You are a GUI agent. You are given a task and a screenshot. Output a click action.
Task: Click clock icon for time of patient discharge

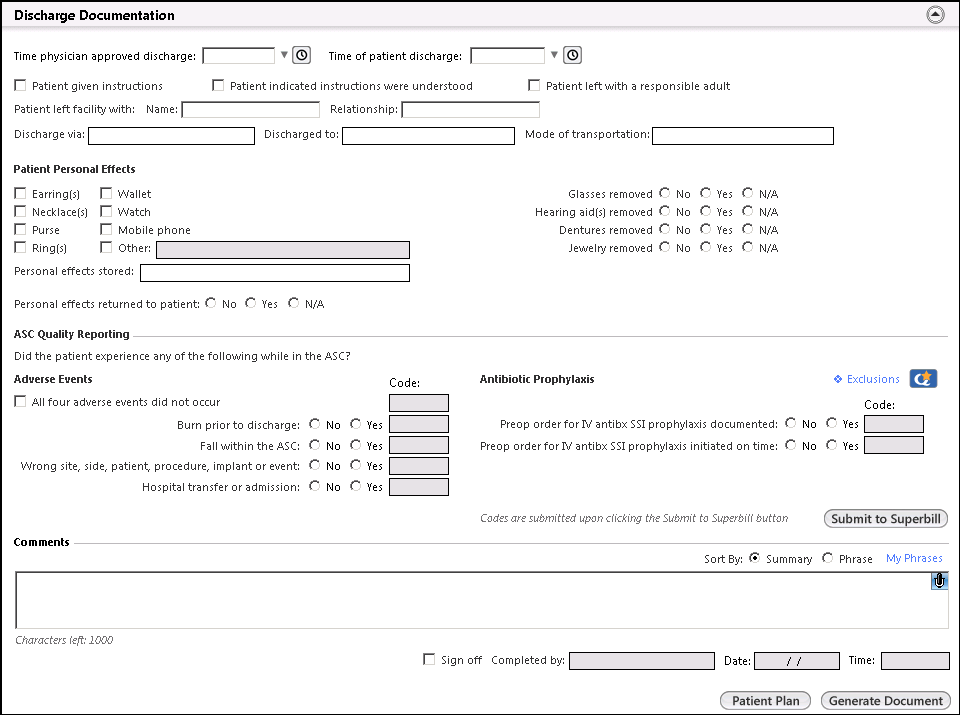572,55
